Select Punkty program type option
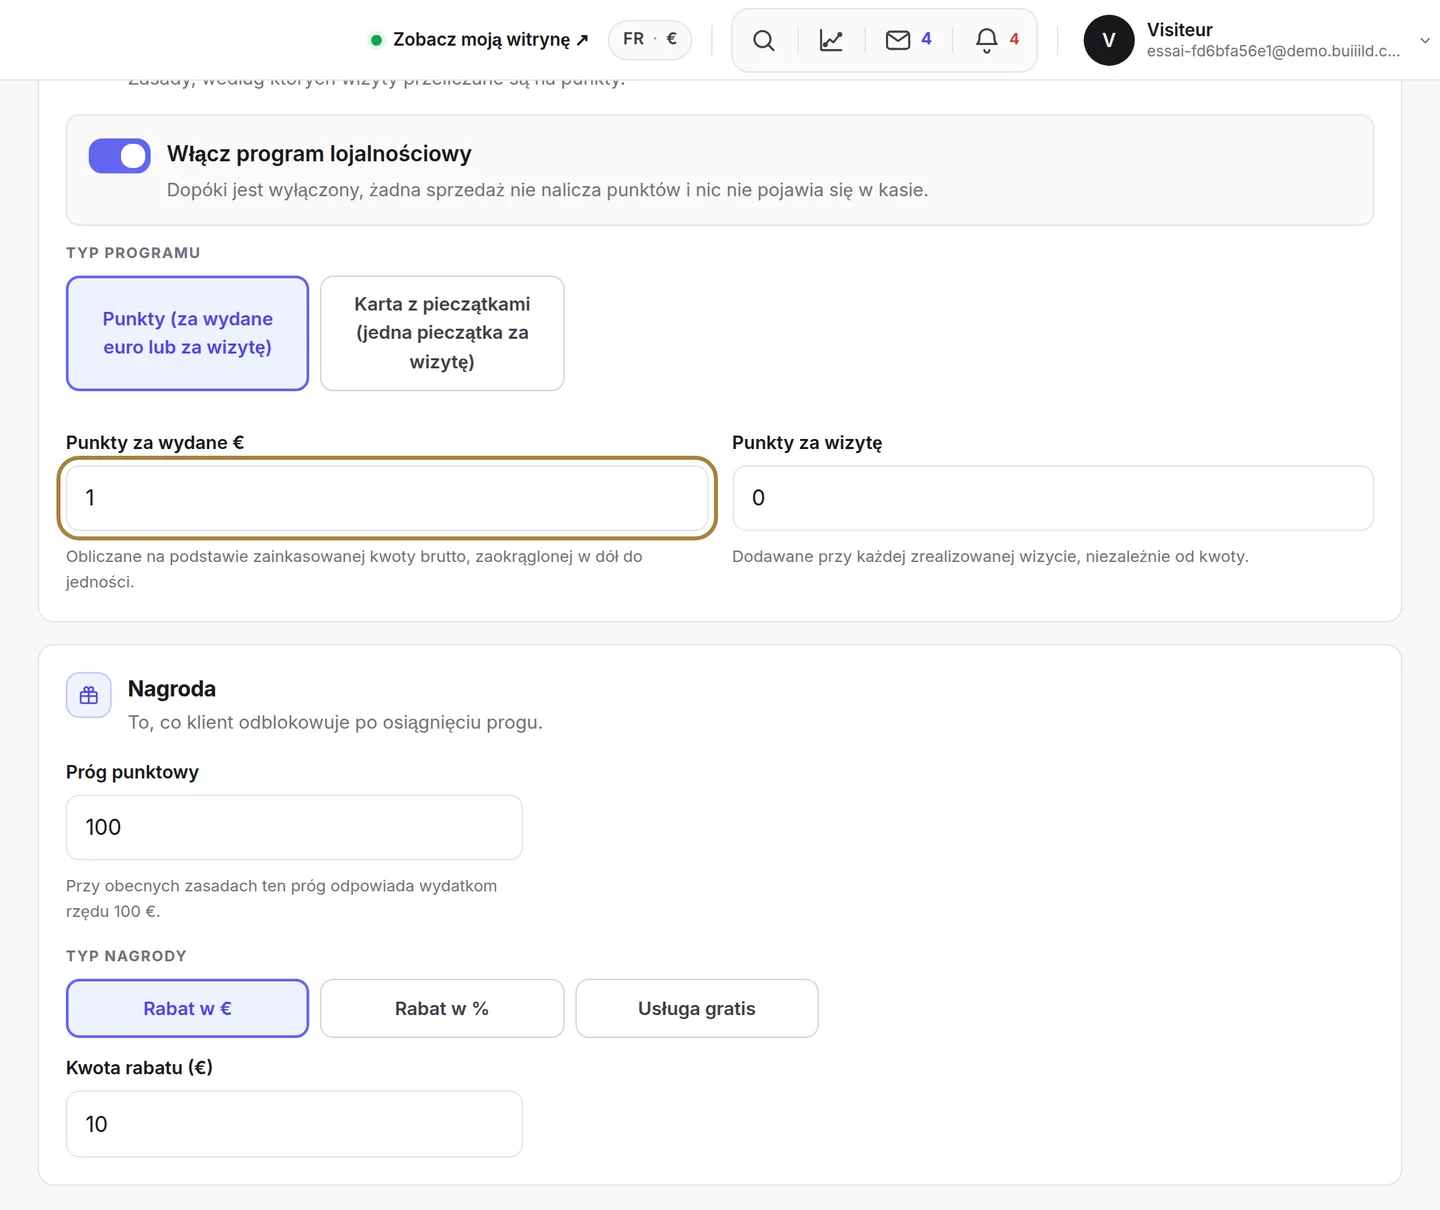Screen dimensions: 1440x1210 coord(187,333)
